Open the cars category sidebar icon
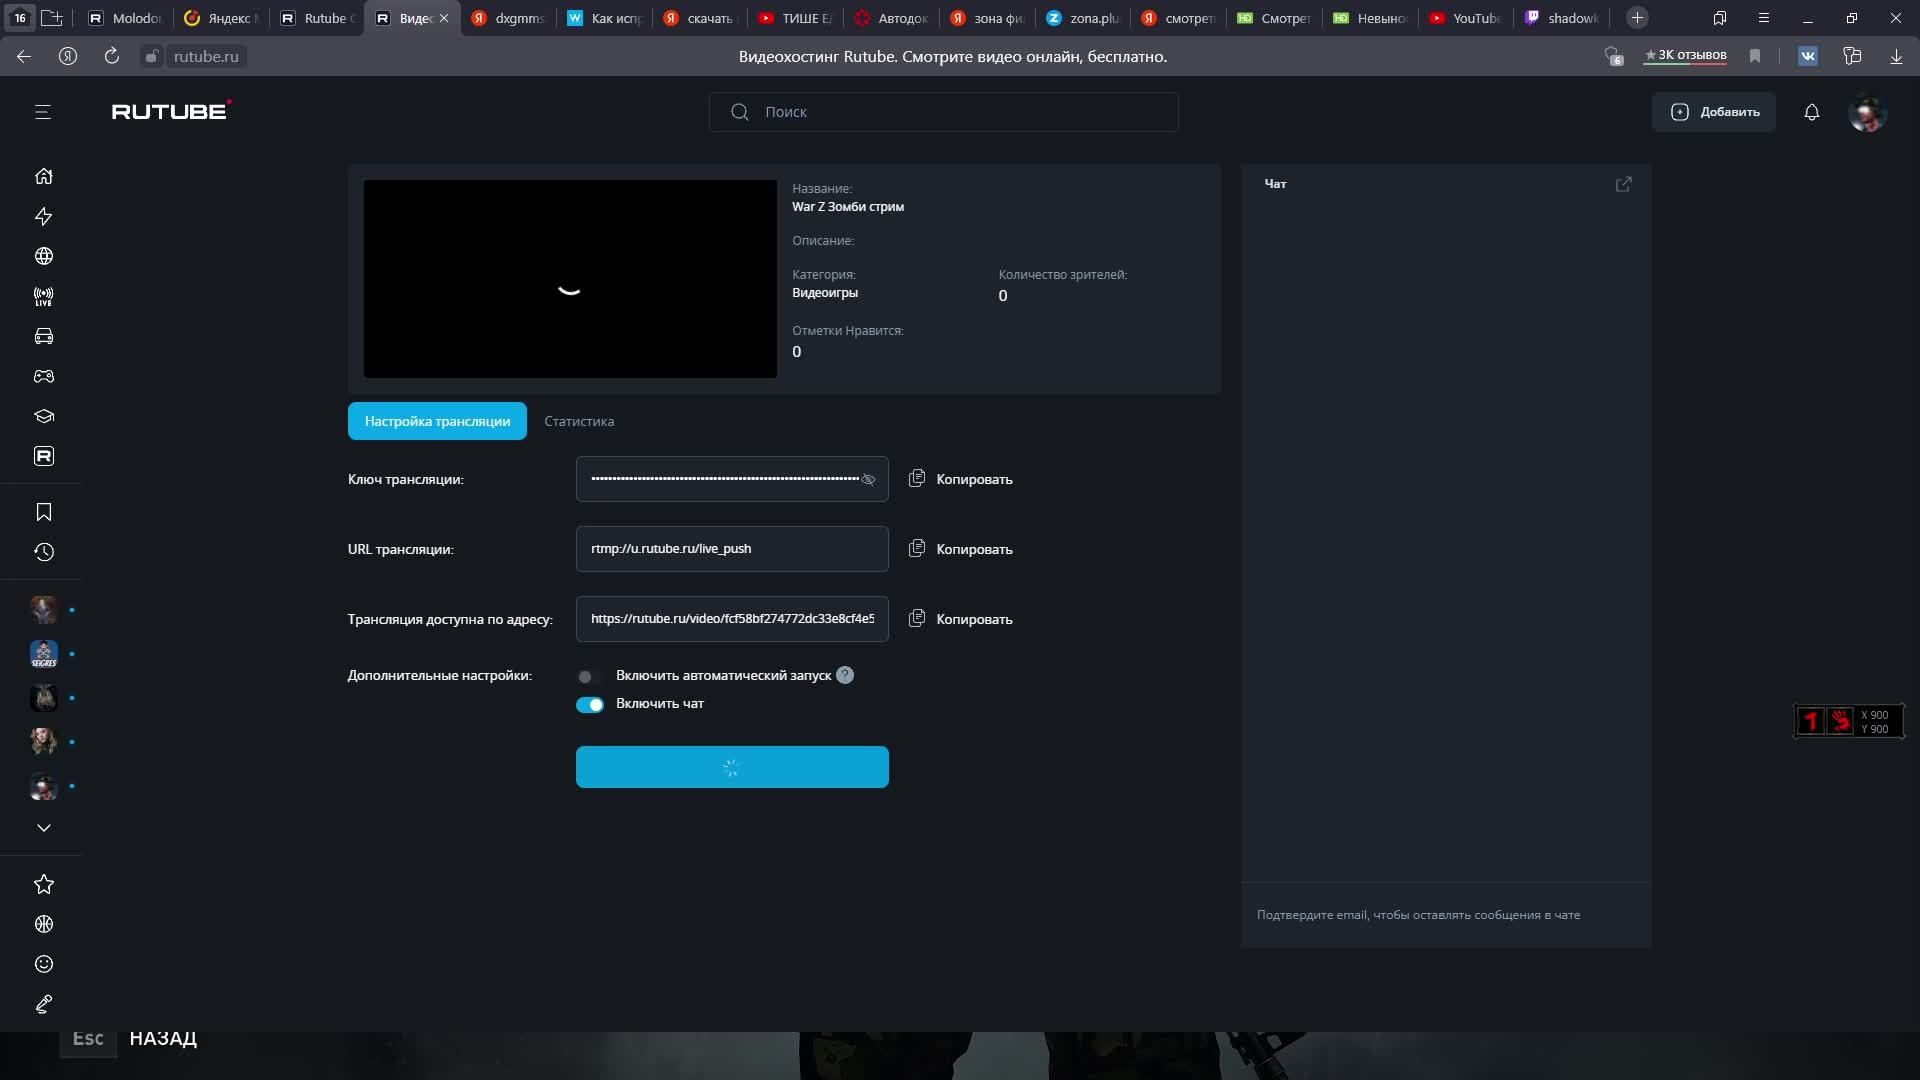The height and width of the screenshot is (1080, 1920). [43, 336]
